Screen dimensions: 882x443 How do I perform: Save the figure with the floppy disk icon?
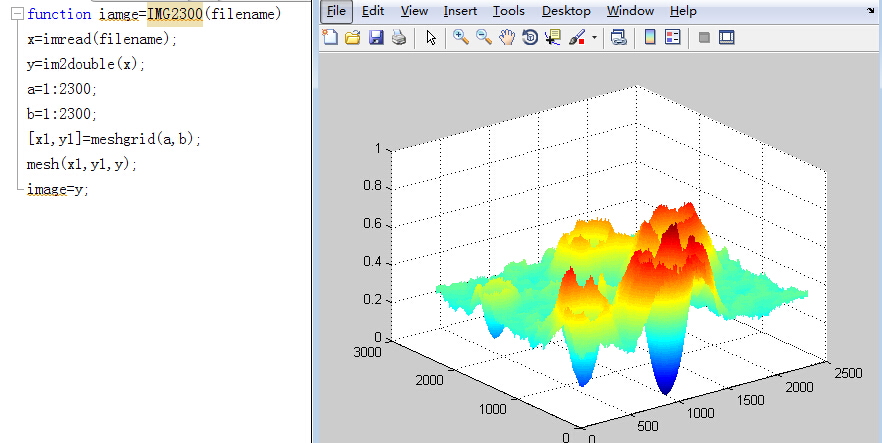coord(376,38)
